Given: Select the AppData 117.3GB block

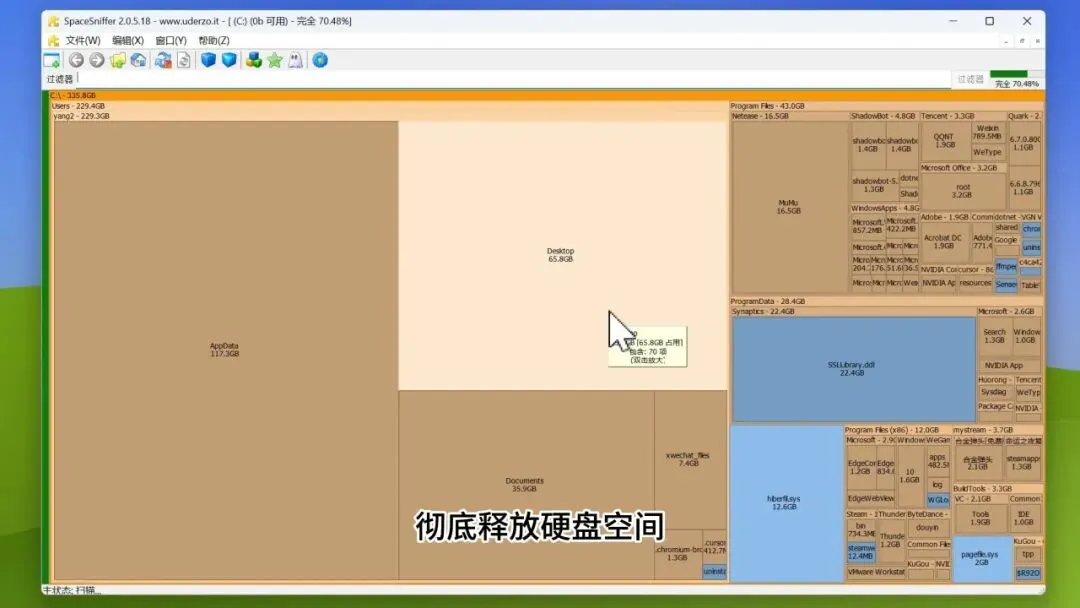Looking at the screenshot, I should pos(225,350).
